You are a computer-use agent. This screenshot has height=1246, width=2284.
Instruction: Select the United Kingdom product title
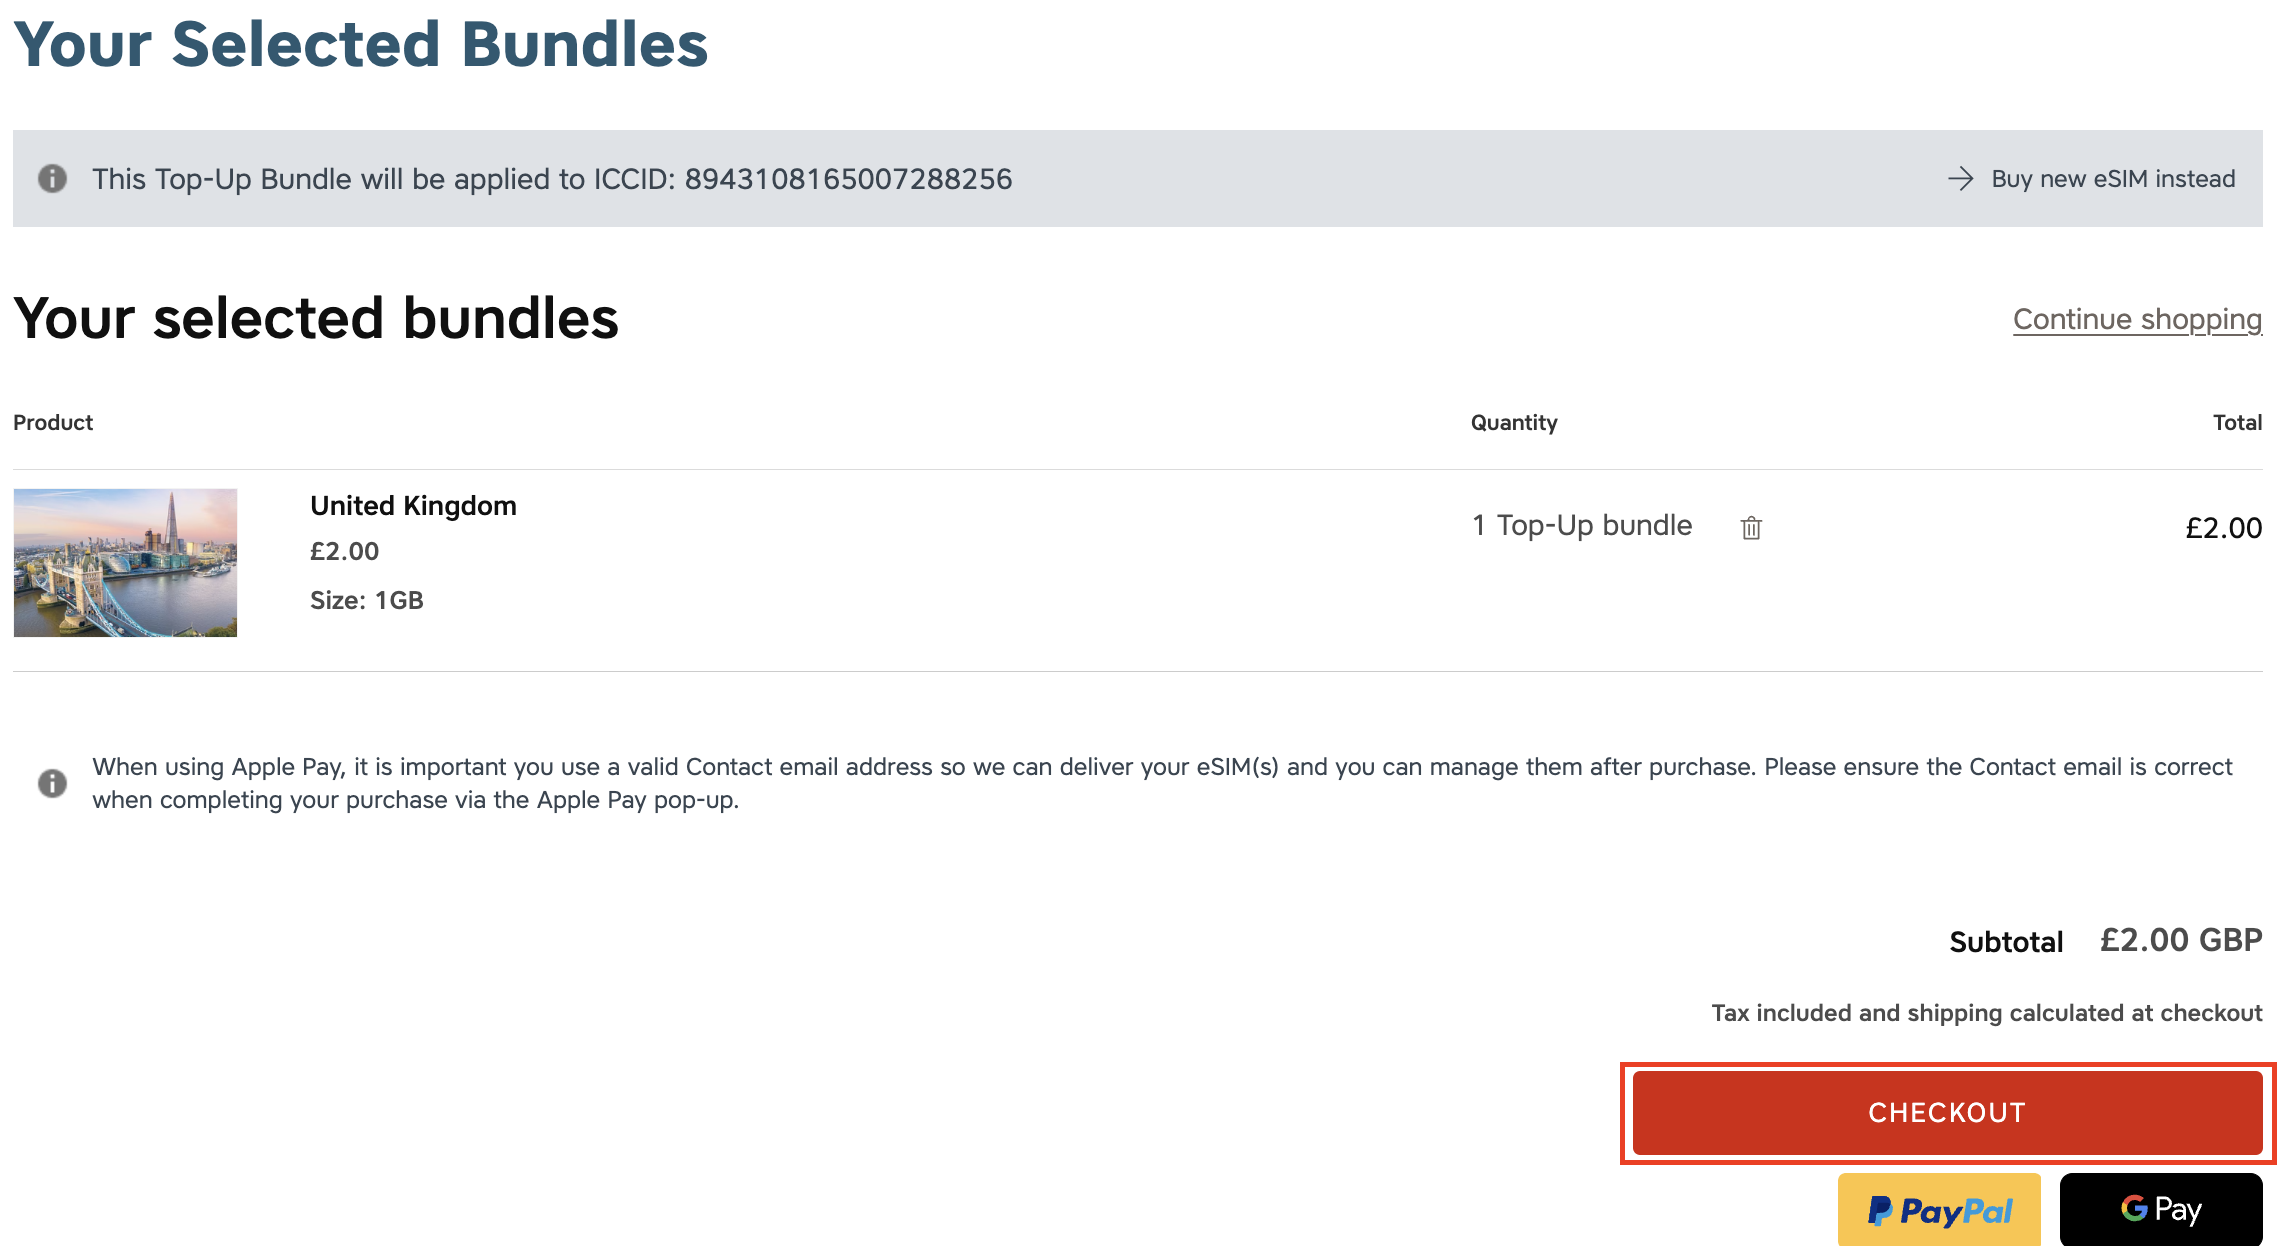click(413, 505)
